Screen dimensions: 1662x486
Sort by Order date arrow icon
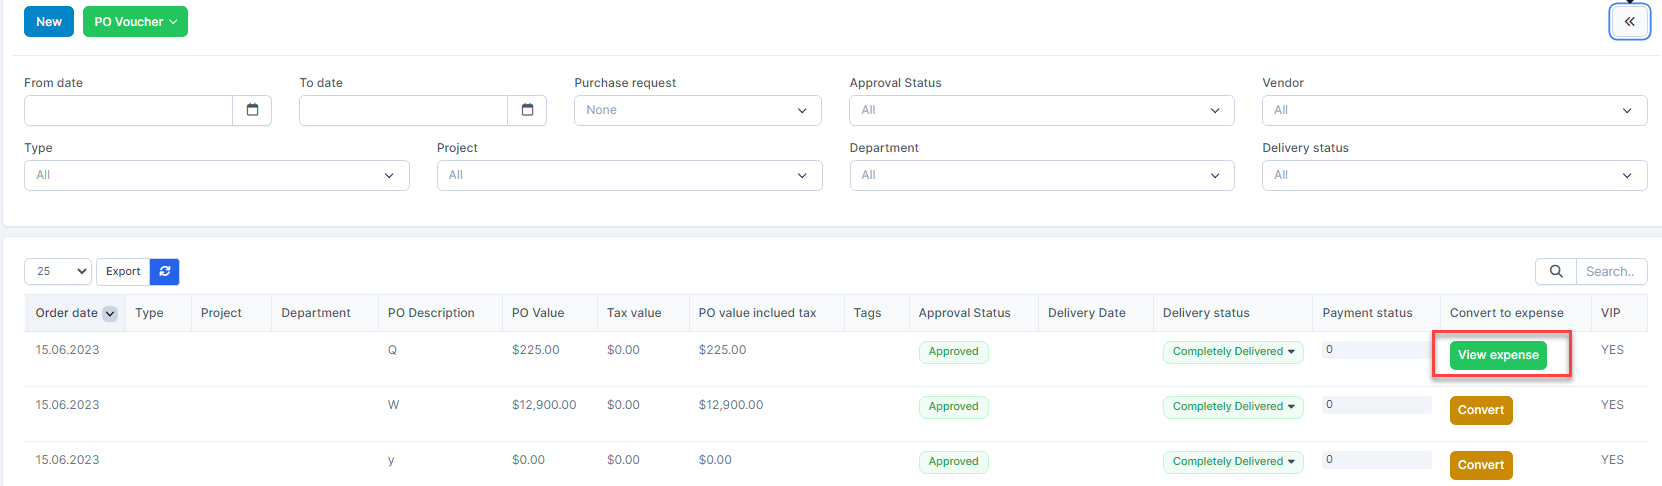click(110, 314)
